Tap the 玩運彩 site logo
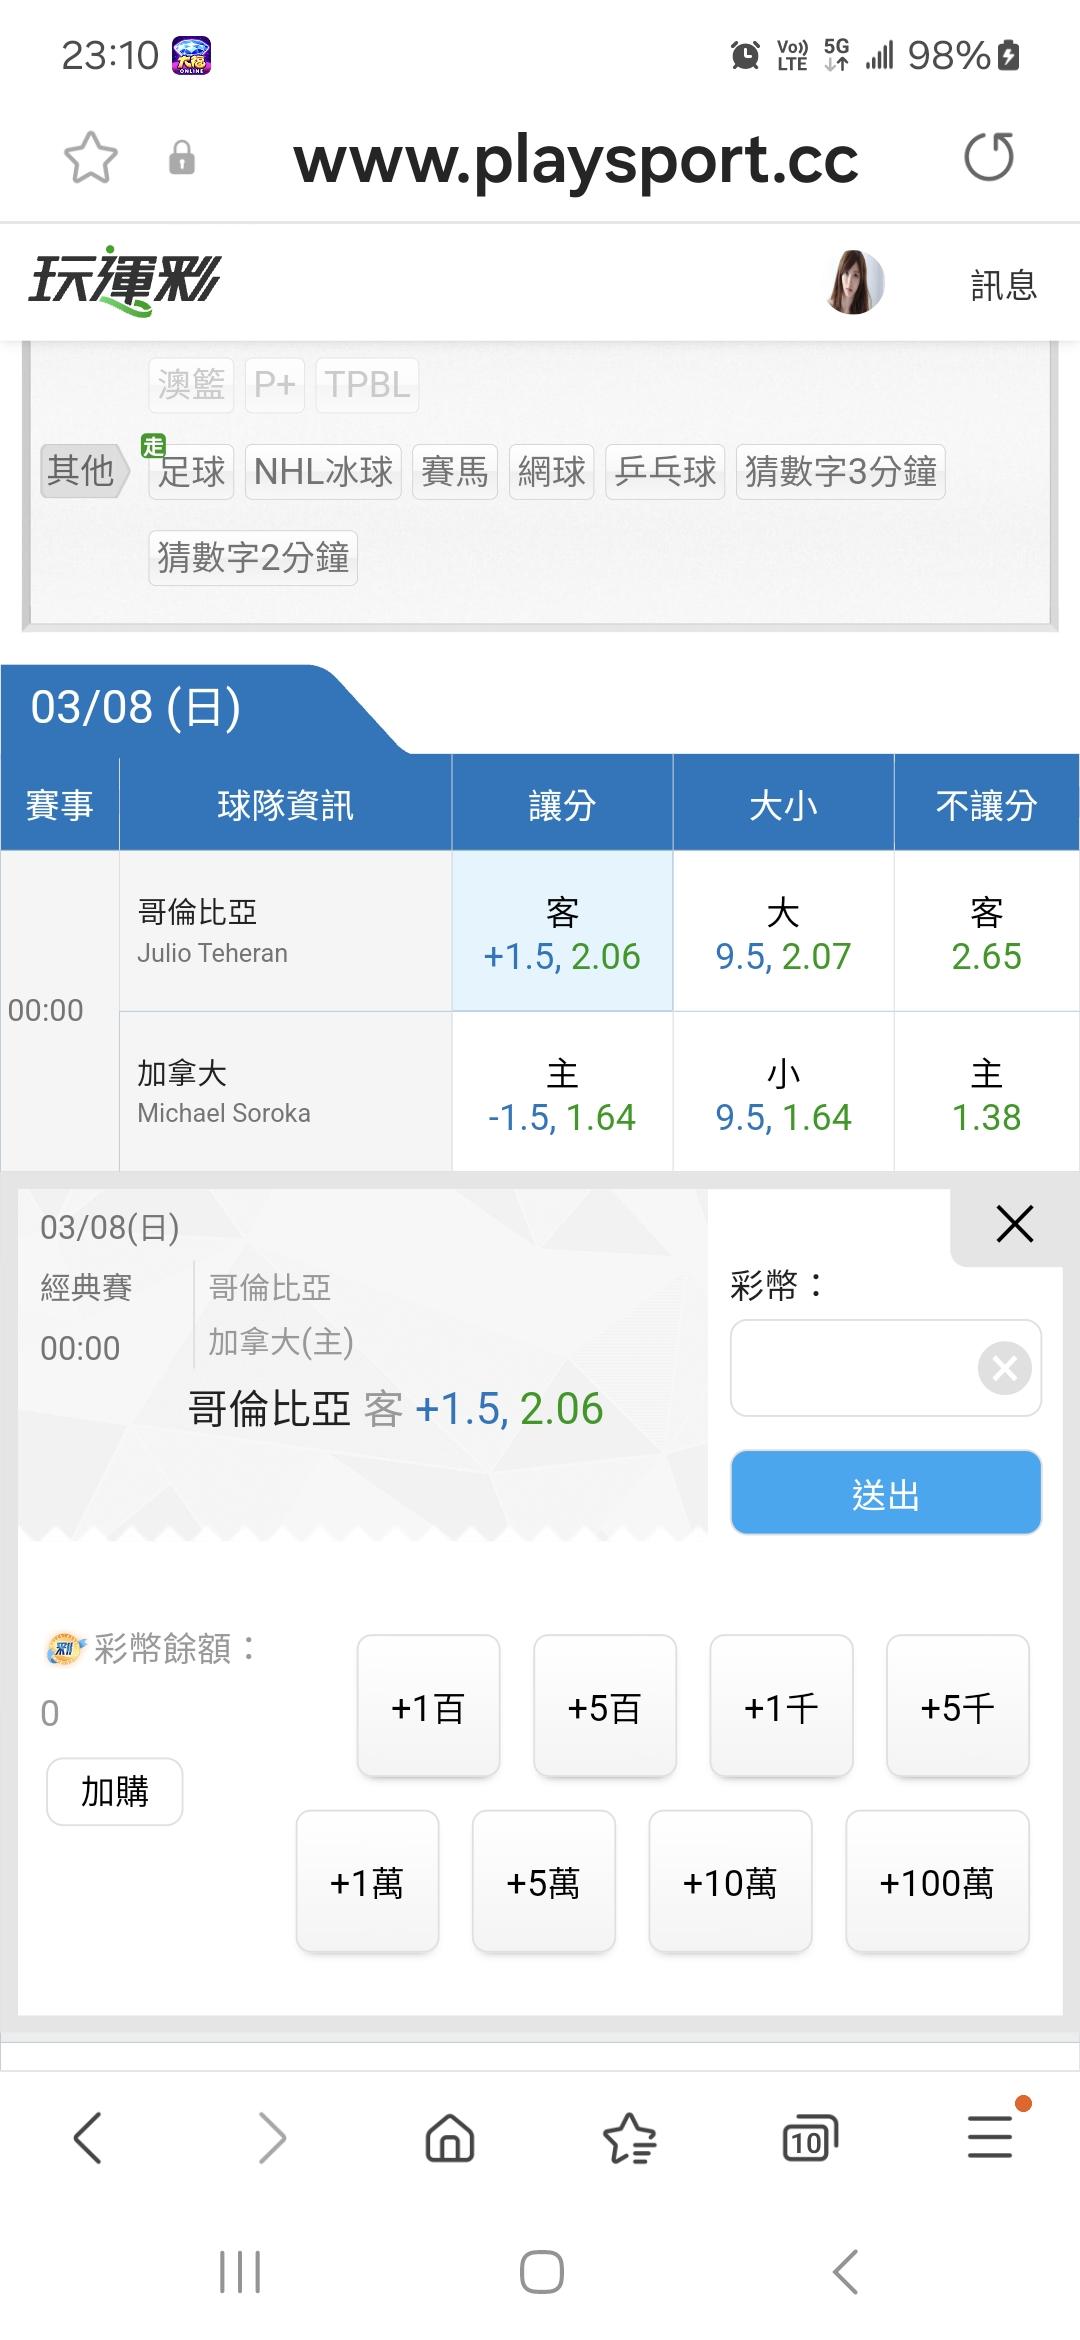 tap(124, 280)
